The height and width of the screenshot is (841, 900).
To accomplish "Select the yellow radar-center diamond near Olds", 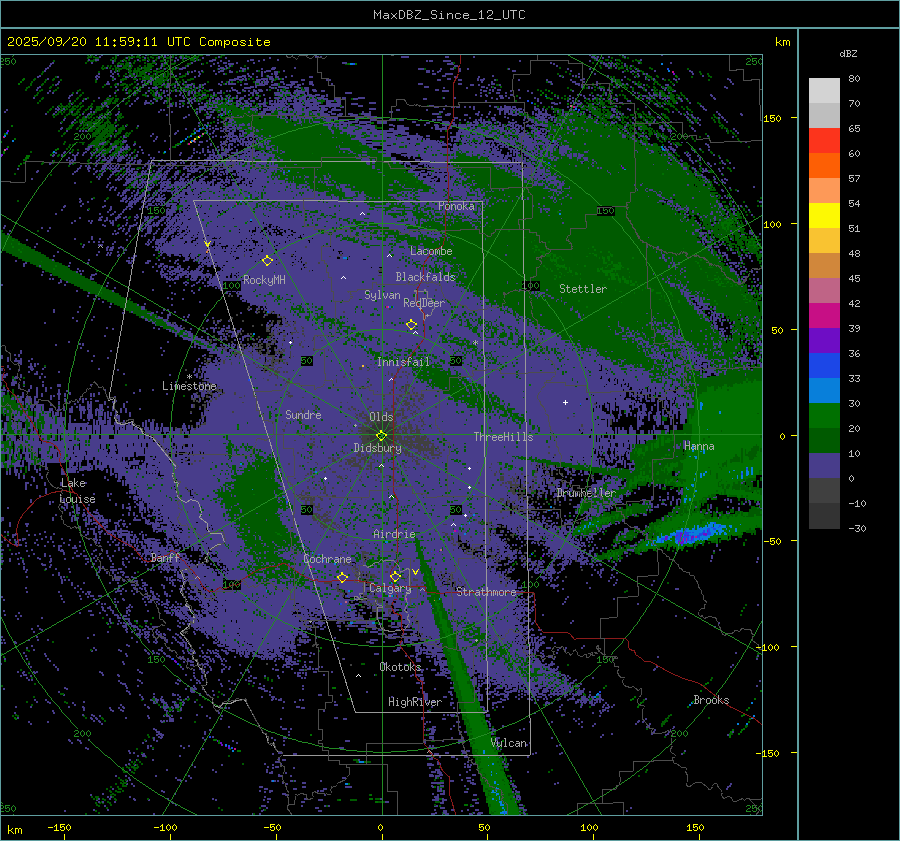I will pos(381,435).
